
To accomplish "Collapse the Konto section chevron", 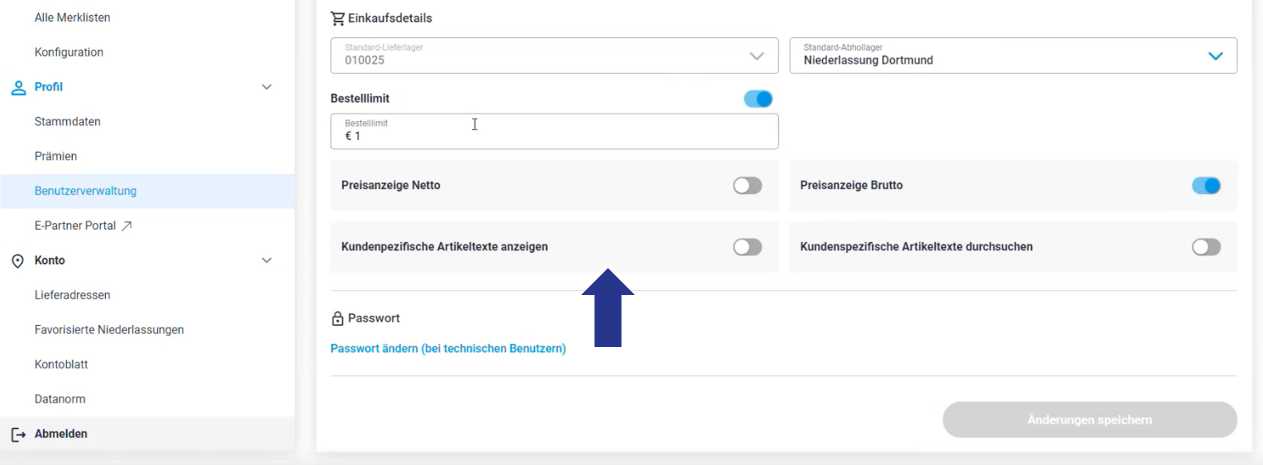I will tap(267, 260).
